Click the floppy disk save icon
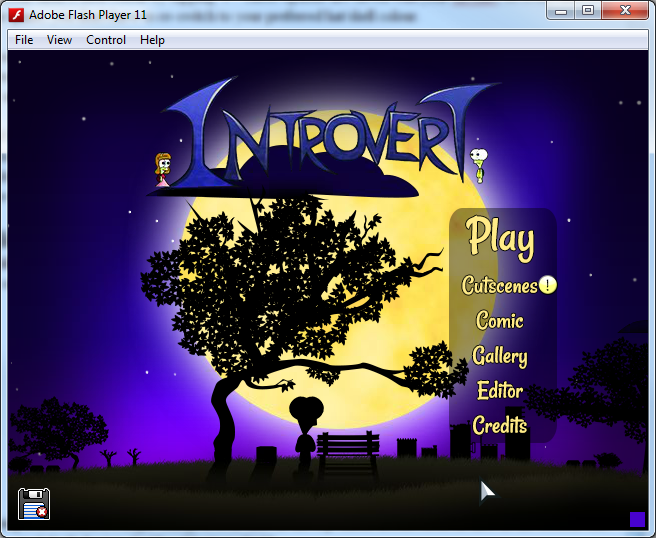Image resolution: width=656 pixels, height=538 pixels. (34, 503)
